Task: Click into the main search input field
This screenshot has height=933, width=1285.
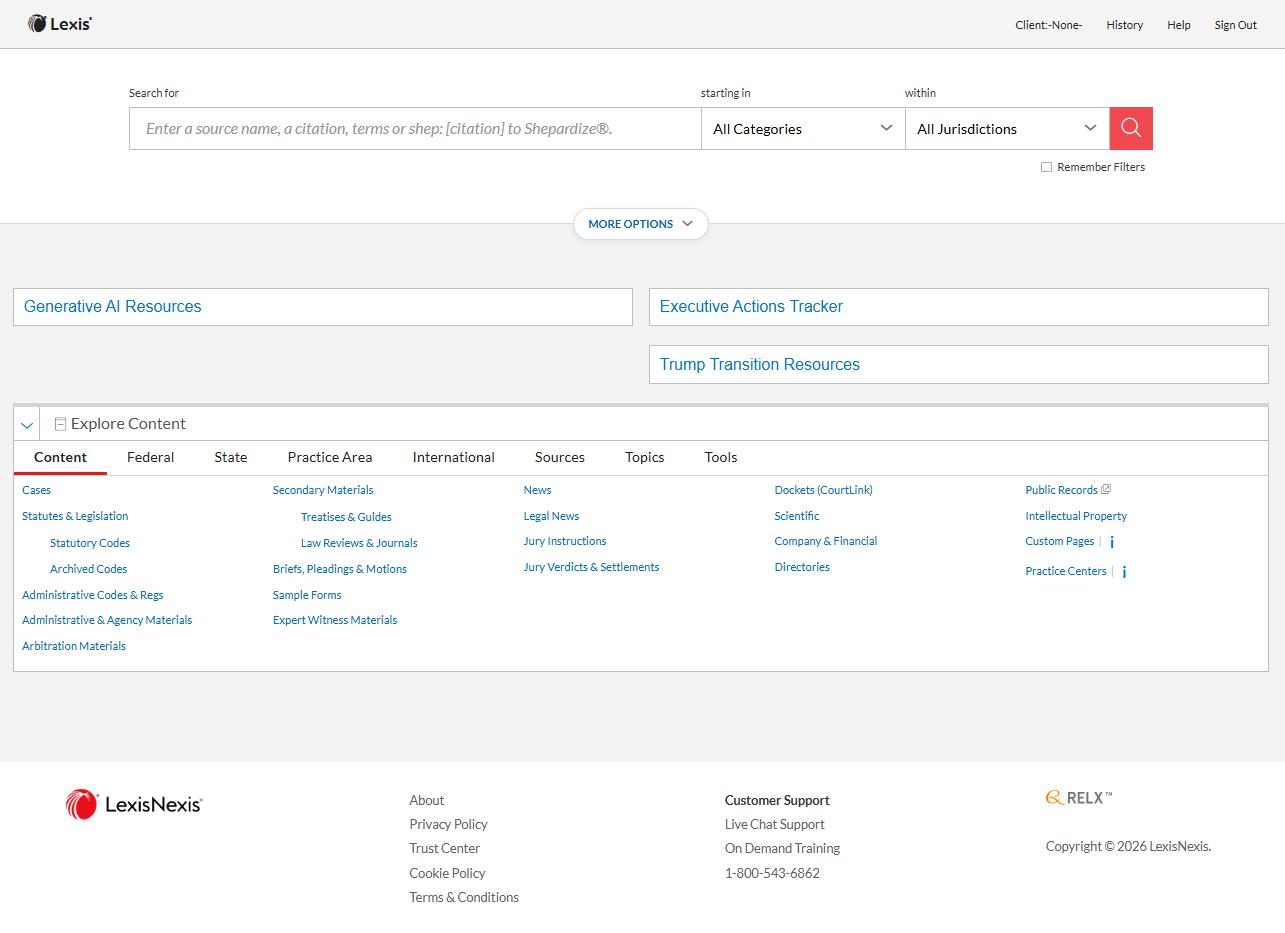Action: 414,128
